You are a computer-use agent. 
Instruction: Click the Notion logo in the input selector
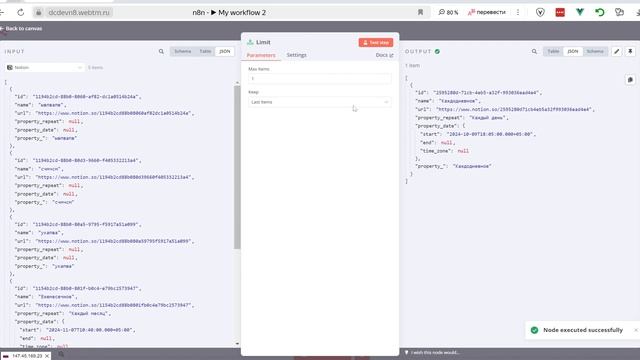coord(10,68)
